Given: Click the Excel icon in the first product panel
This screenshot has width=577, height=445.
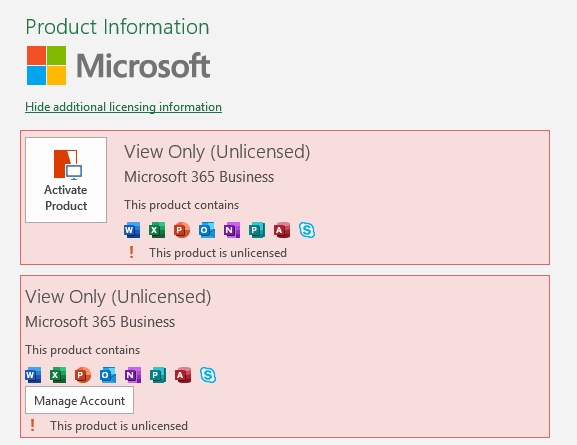Looking at the screenshot, I should pos(157,230).
